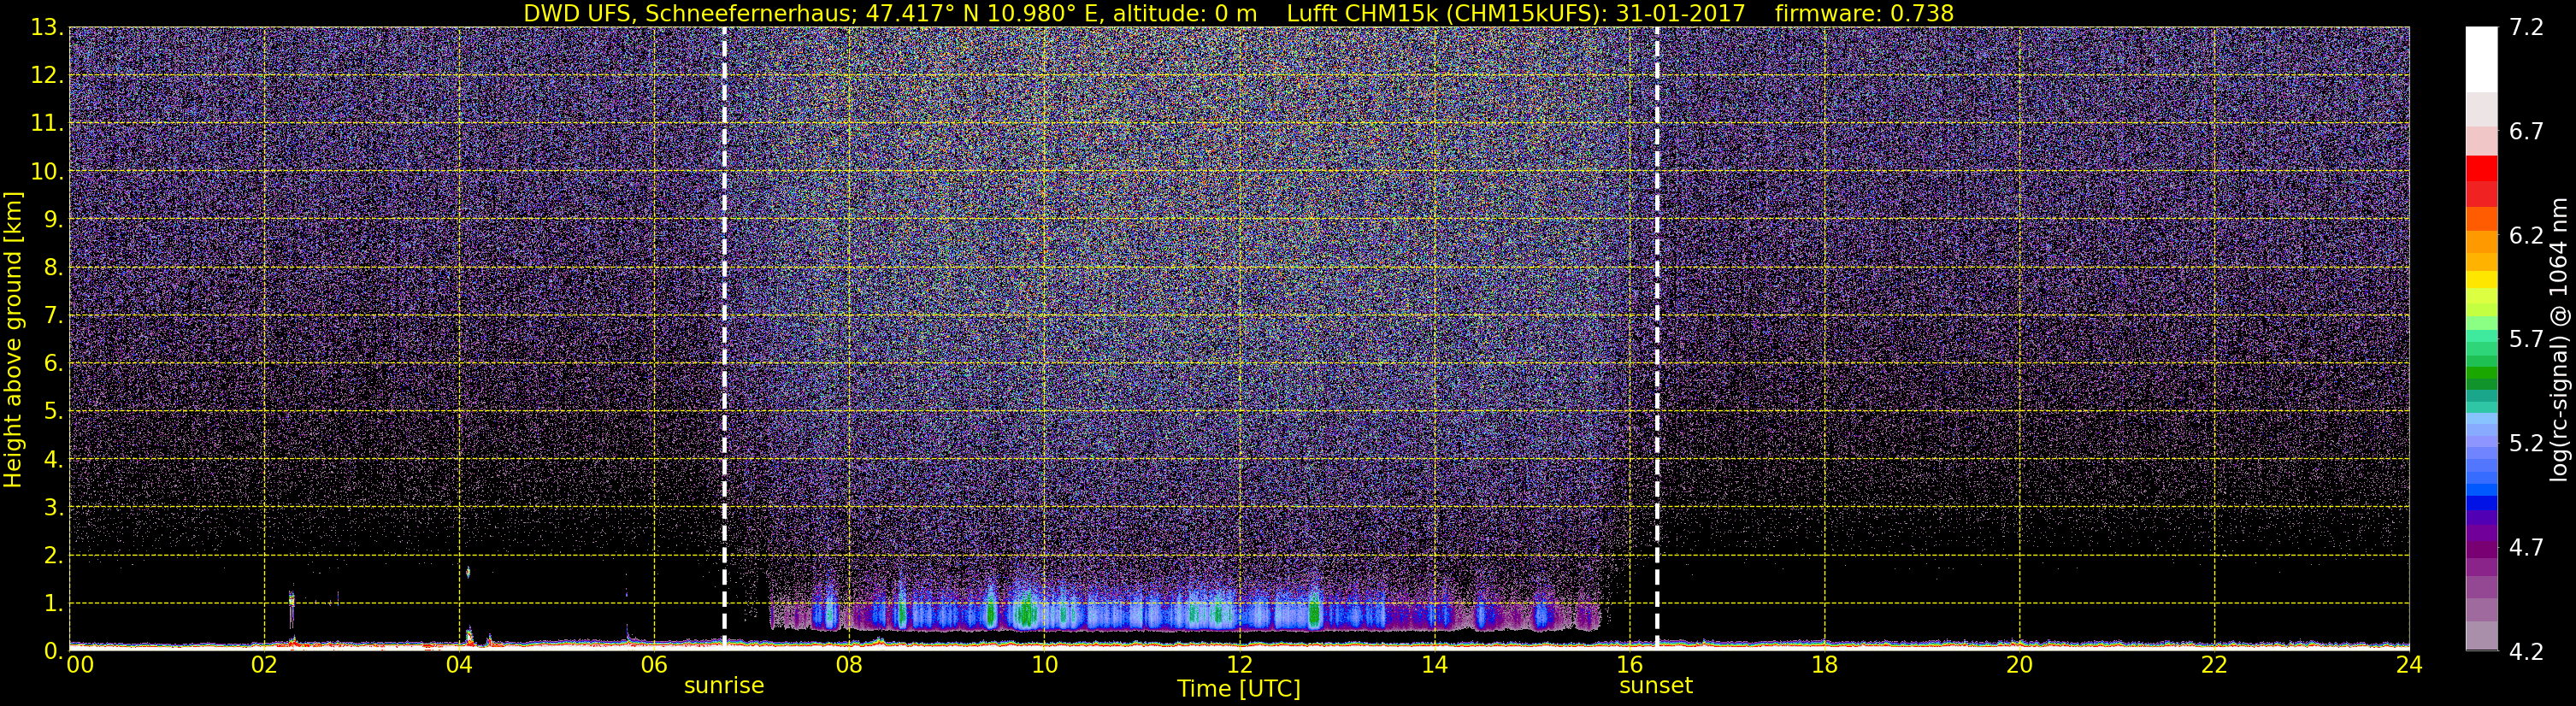The image size is (2576, 706).
Task: Click the height axis tick '0.'
Action: pyautogui.click(x=53, y=651)
